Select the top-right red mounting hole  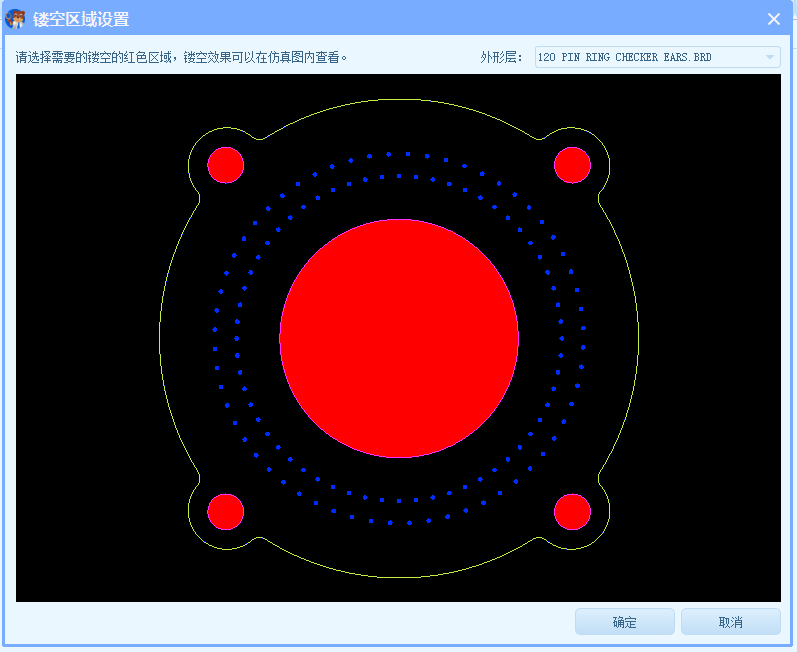point(572,165)
